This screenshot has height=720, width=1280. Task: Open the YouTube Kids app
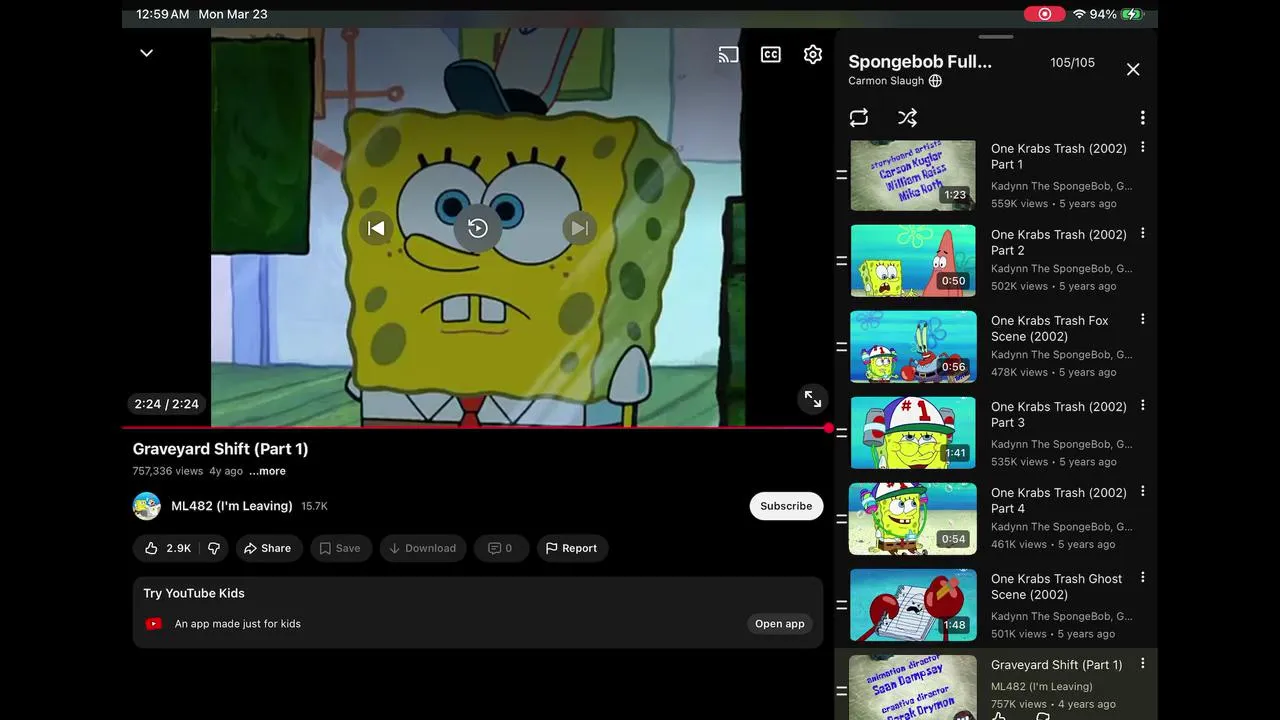[x=780, y=624]
